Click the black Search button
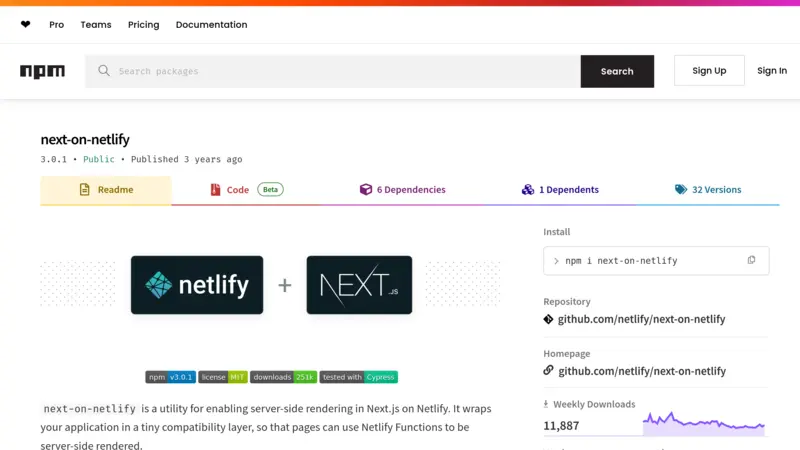Viewport: 800px width, 450px height. [617, 71]
